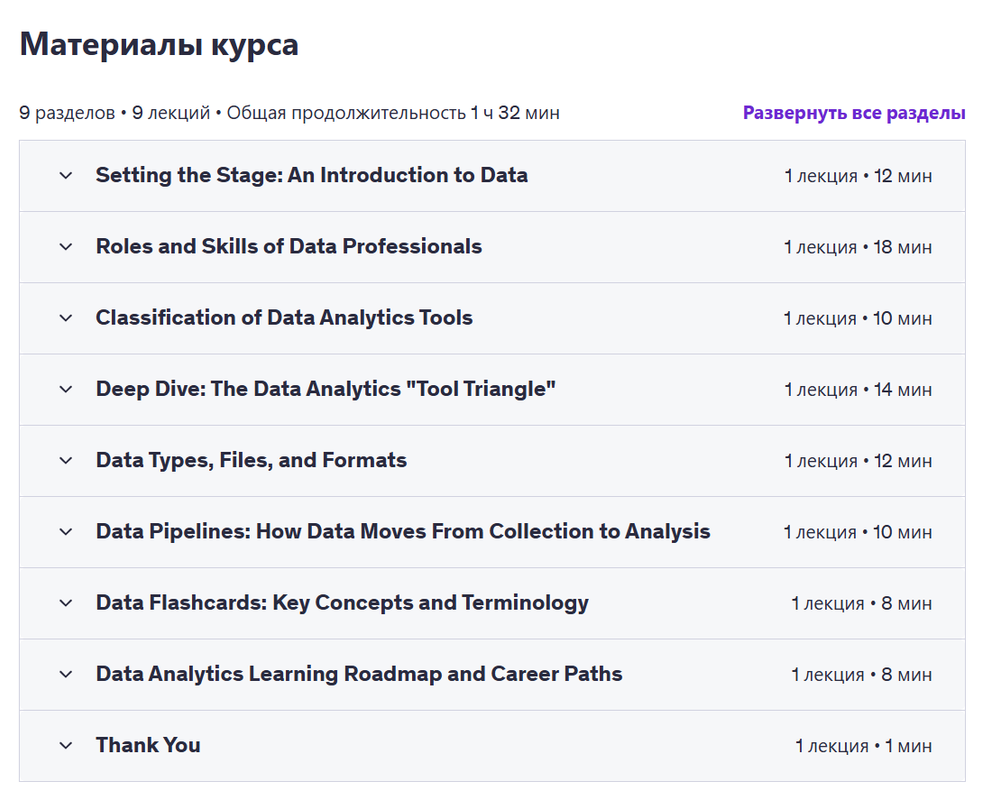Viewport: 982px width, 800px height.
Task: Click 'Data Pipelines: How Data Moves' section title
Action: 402,531
